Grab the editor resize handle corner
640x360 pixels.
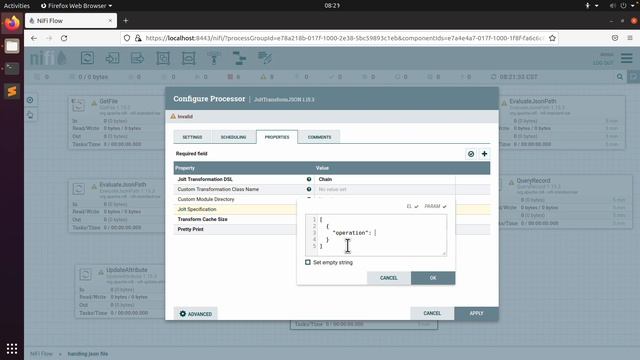tap(444, 253)
